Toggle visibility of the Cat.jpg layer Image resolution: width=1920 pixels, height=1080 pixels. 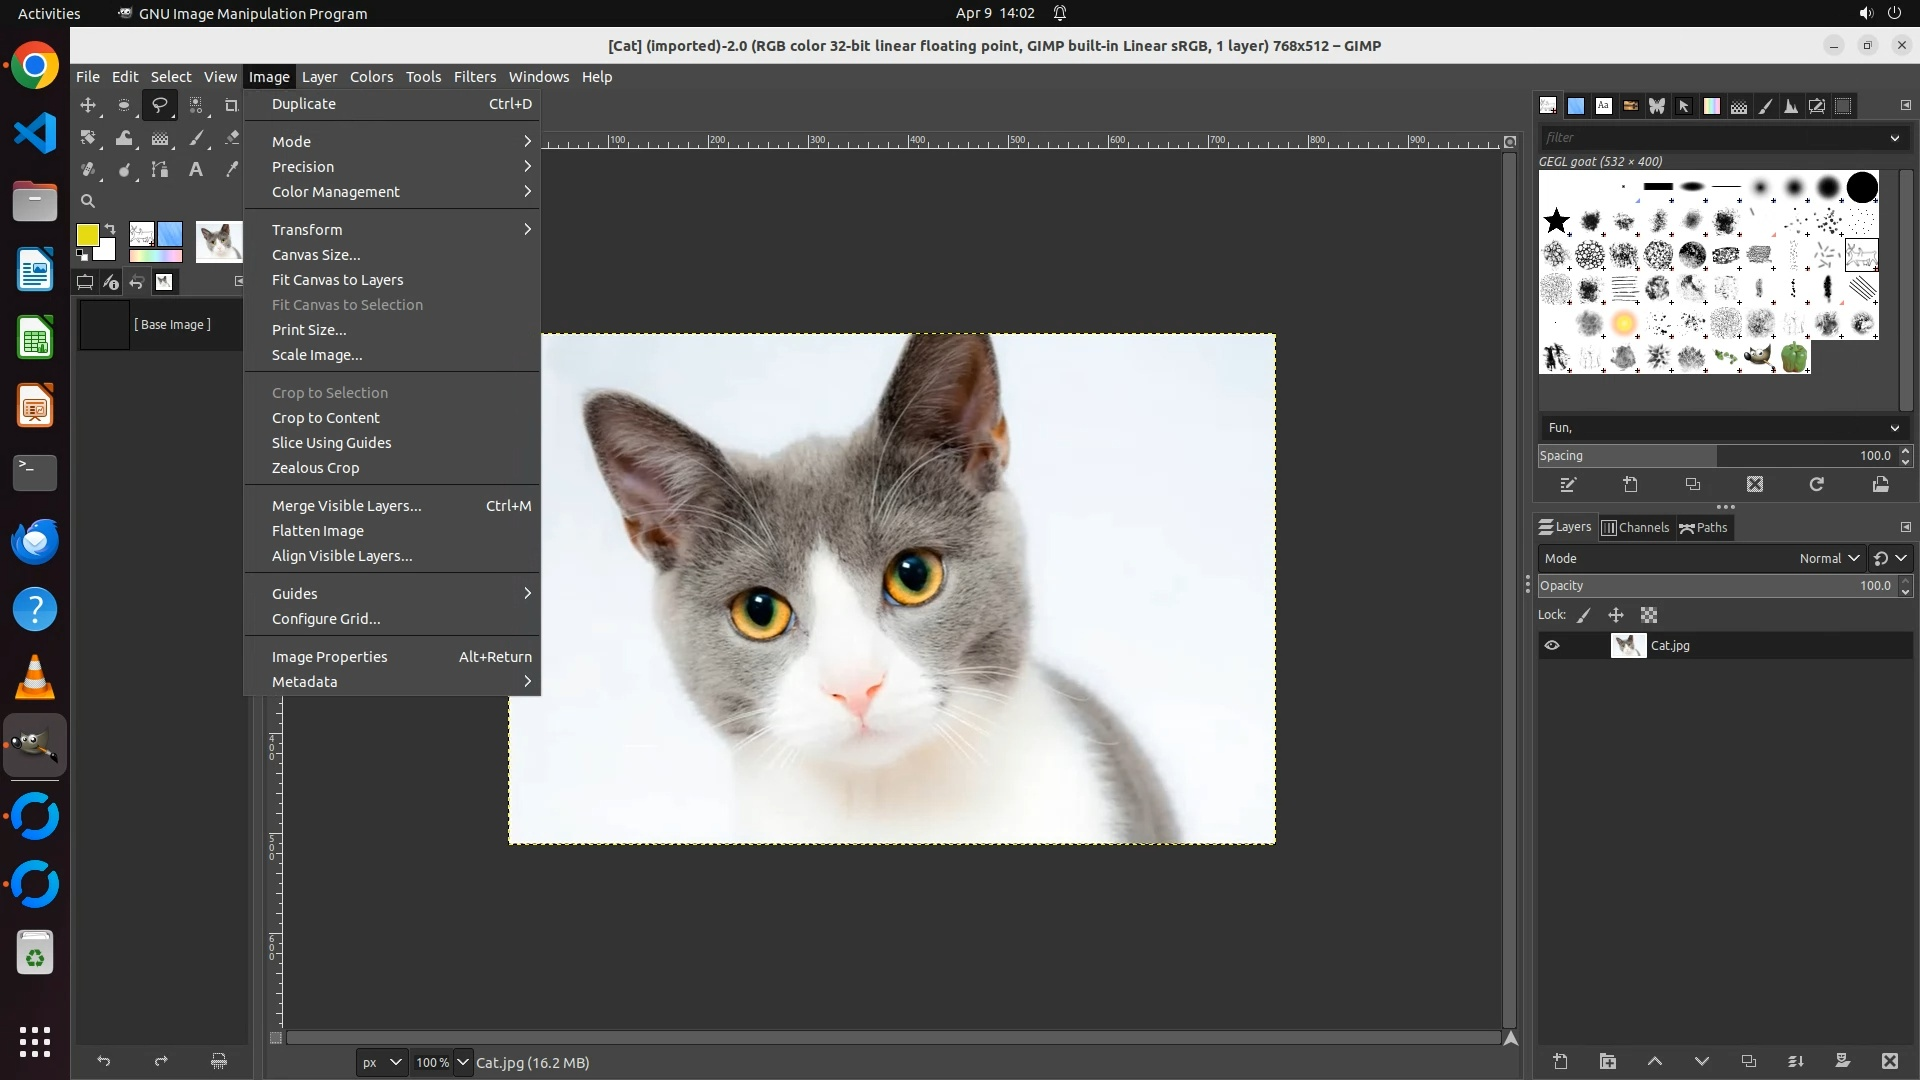pyautogui.click(x=1552, y=646)
